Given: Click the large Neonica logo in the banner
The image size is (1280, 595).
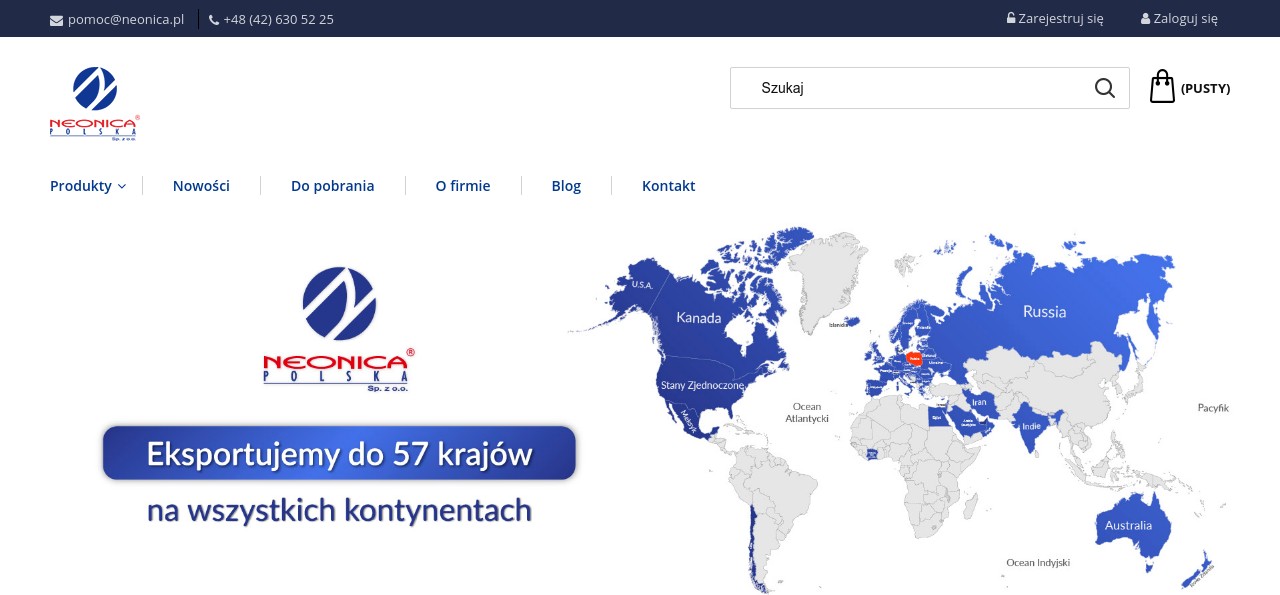Looking at the screenshot, I should [x=338, y=329].
